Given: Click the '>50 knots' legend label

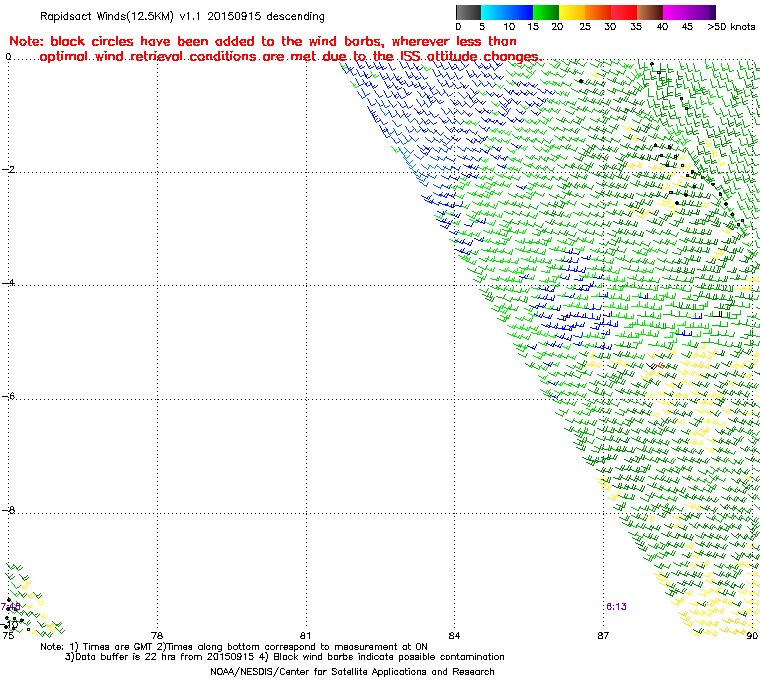Looking at the screenshot, I should click(731, 27).
